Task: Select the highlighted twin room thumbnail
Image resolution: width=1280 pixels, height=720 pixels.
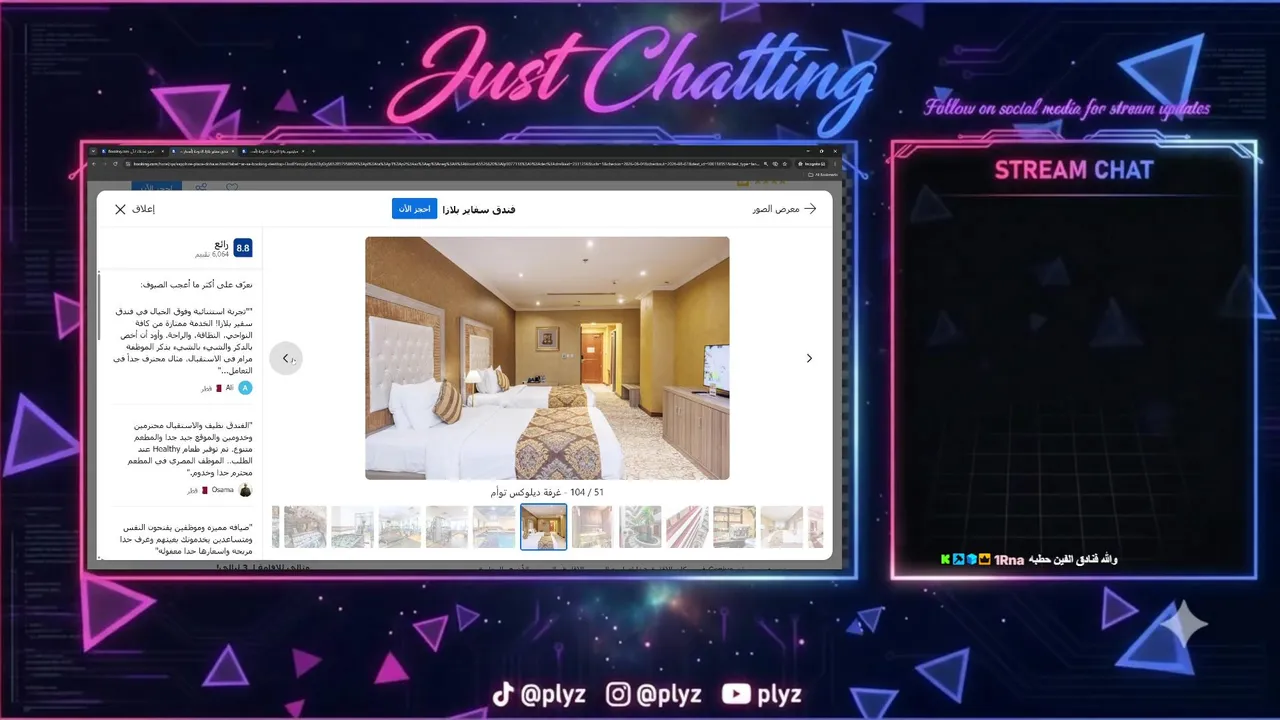Action: (544, 527)
